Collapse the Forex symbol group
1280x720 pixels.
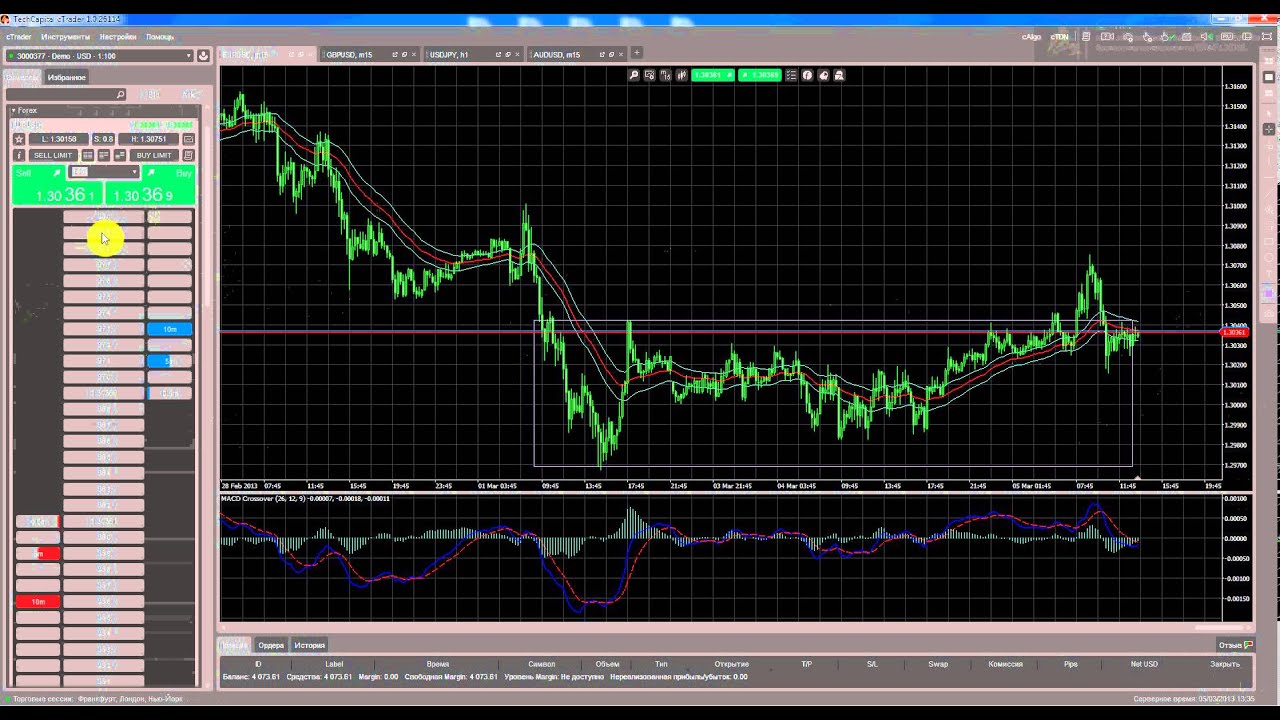(x=14, y=110)
